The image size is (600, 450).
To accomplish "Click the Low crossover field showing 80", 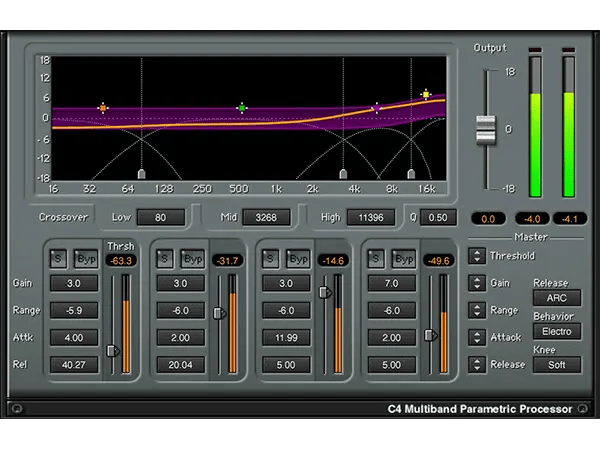I will pos(161,217).
